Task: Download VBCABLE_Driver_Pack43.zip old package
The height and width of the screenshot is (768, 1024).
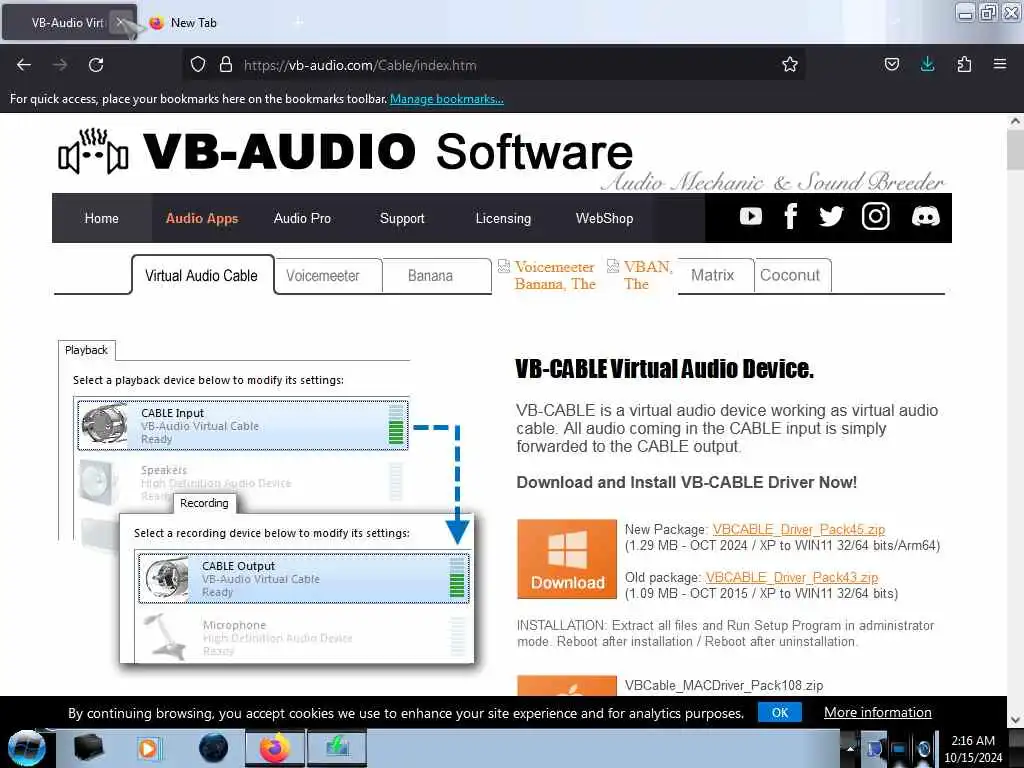Action: click(x=792, y=577)
